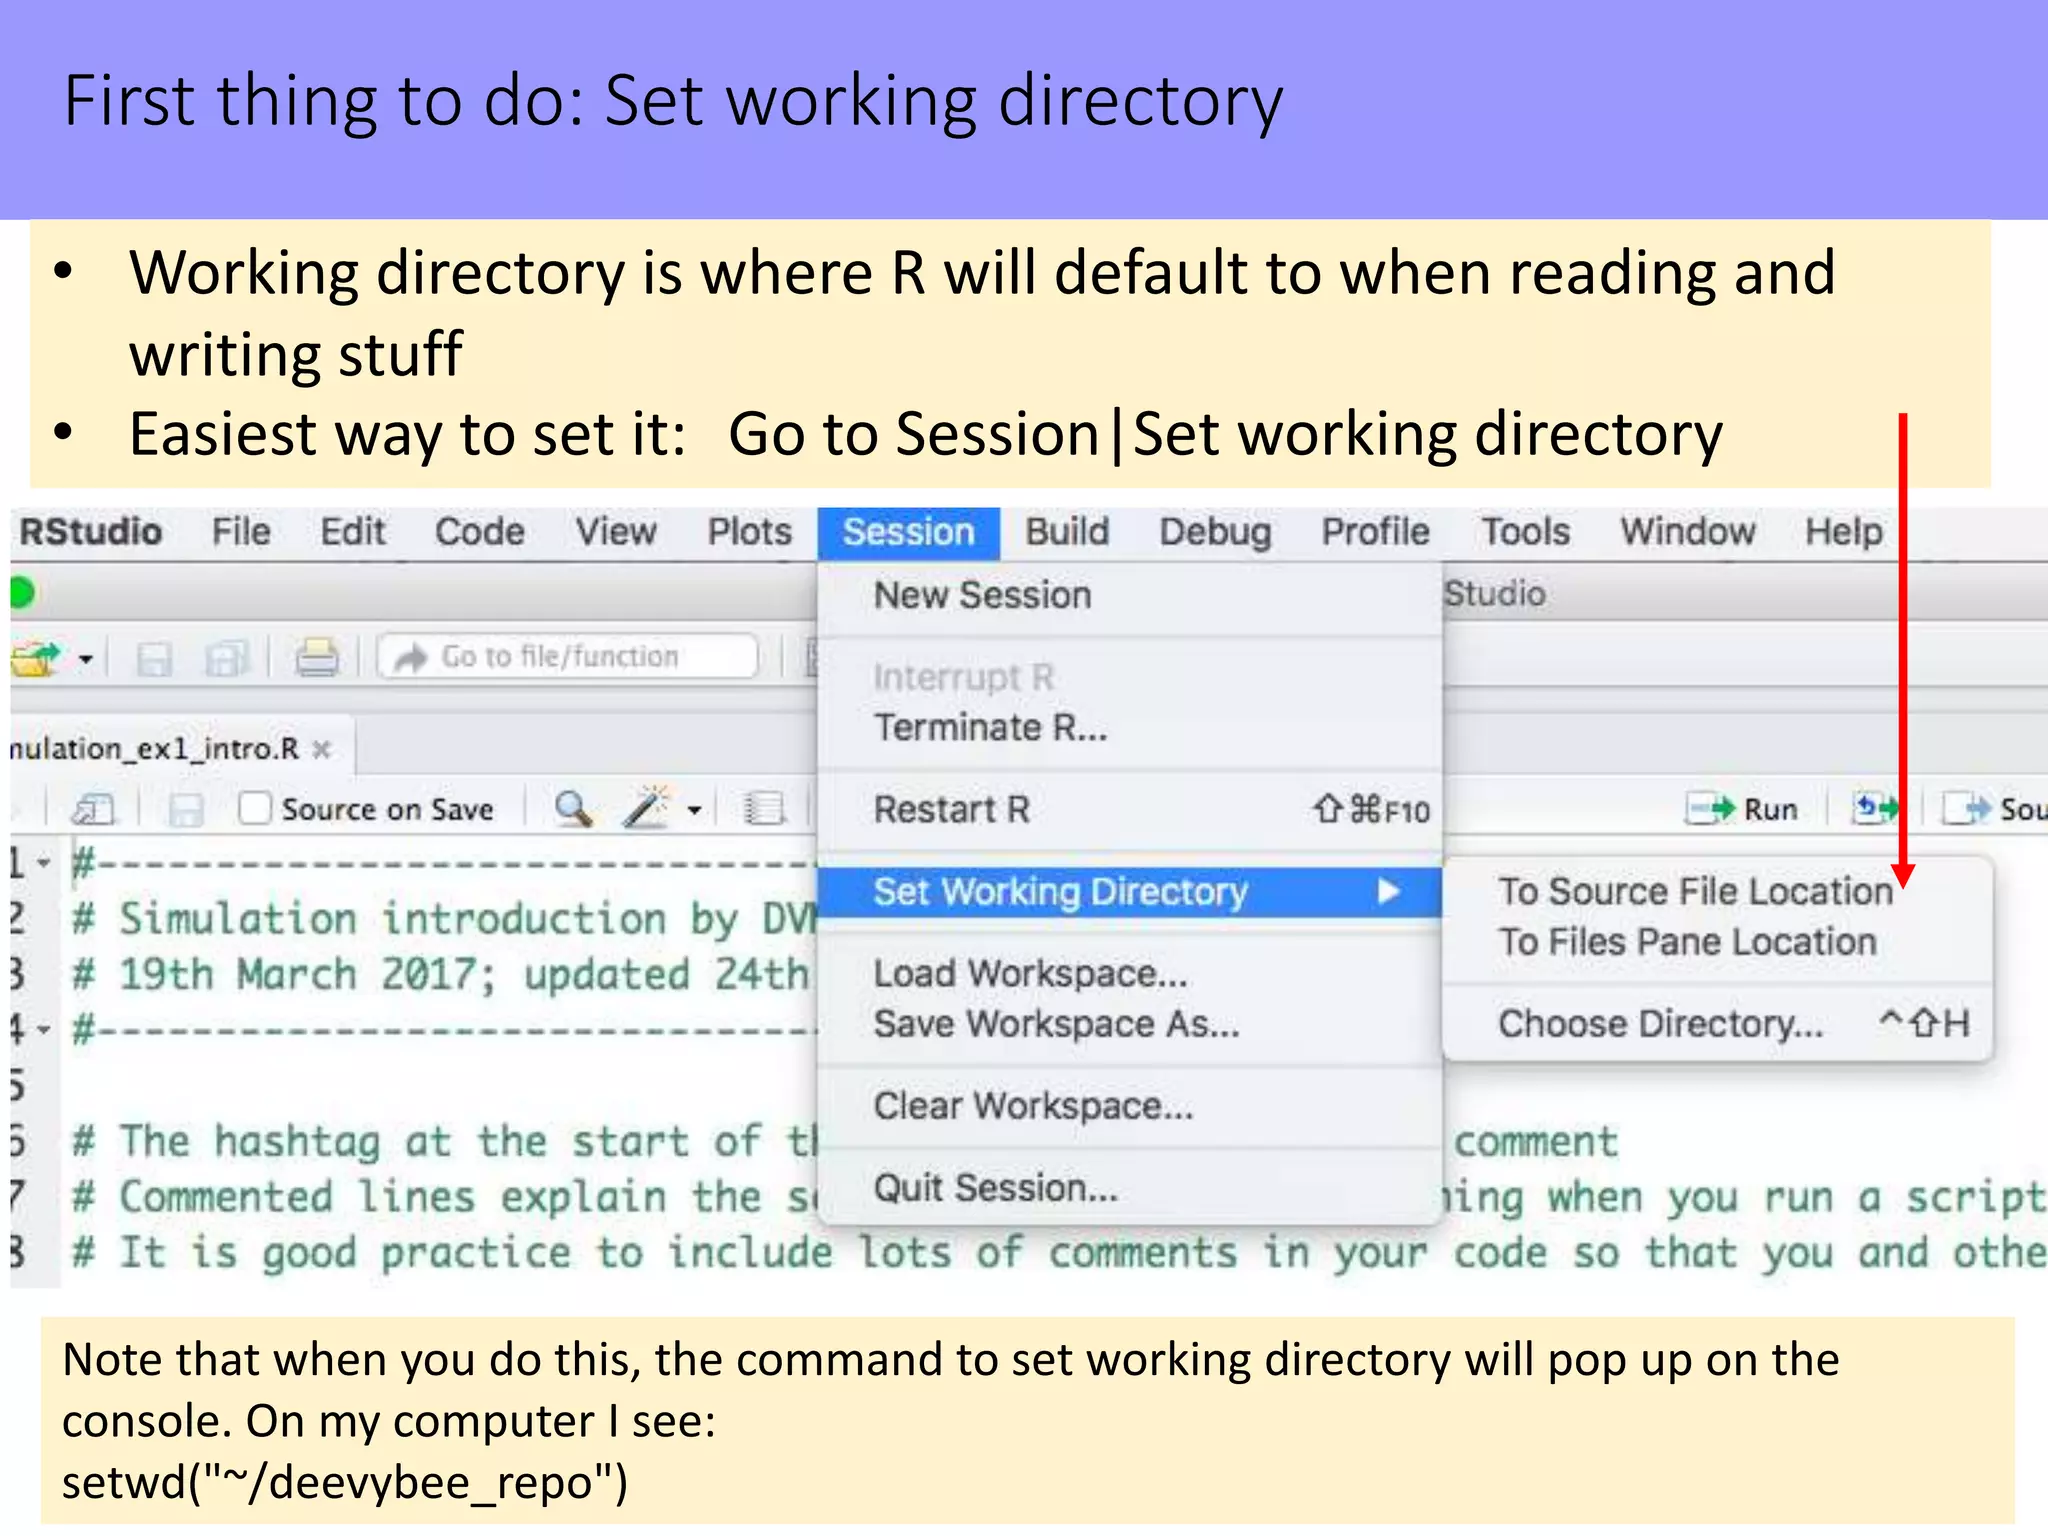The width and height of the screenshot is (2048, 1536).
Task: Open the Window menu
Action: [1688, 532]
